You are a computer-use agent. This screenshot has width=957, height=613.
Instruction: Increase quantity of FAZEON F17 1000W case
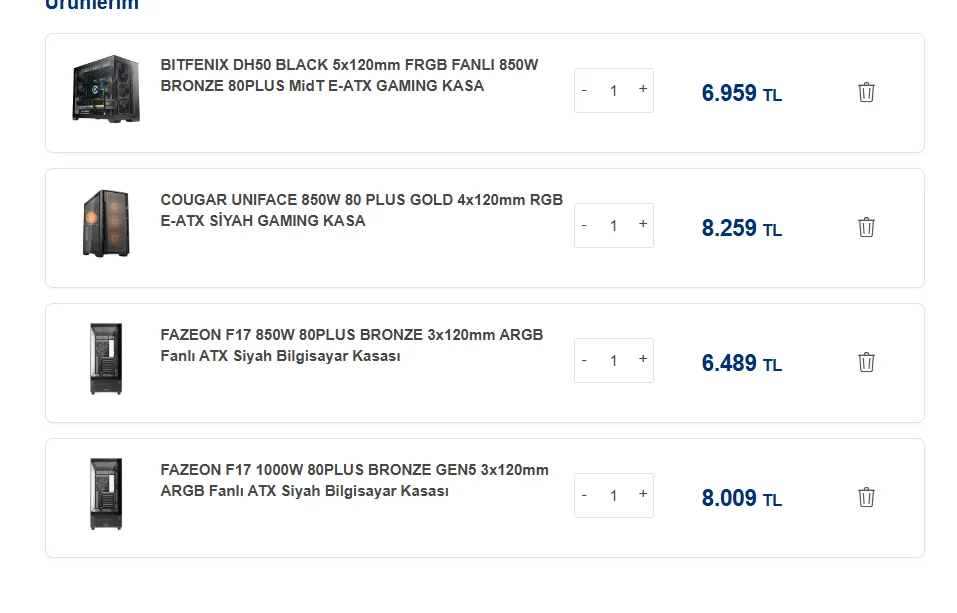coord(643,495)
